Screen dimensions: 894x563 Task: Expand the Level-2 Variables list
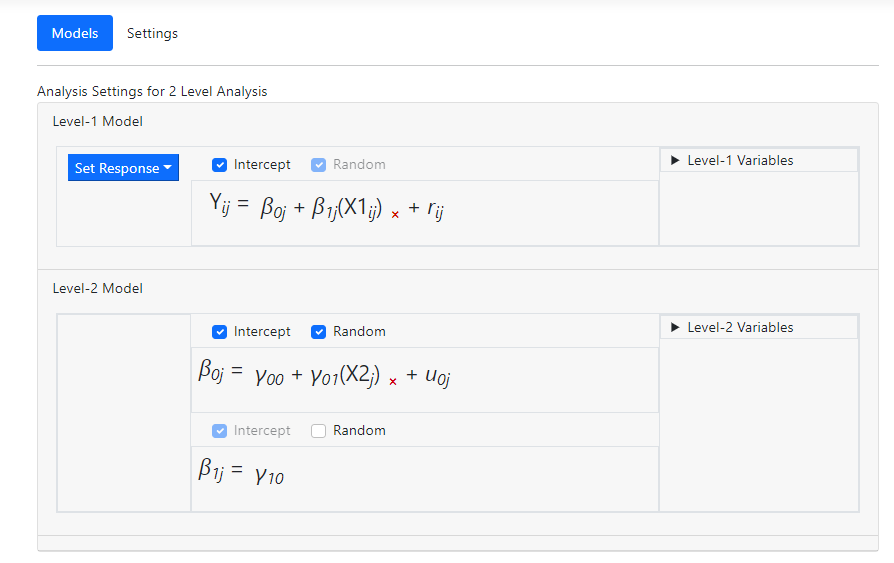tap(740, 327)
